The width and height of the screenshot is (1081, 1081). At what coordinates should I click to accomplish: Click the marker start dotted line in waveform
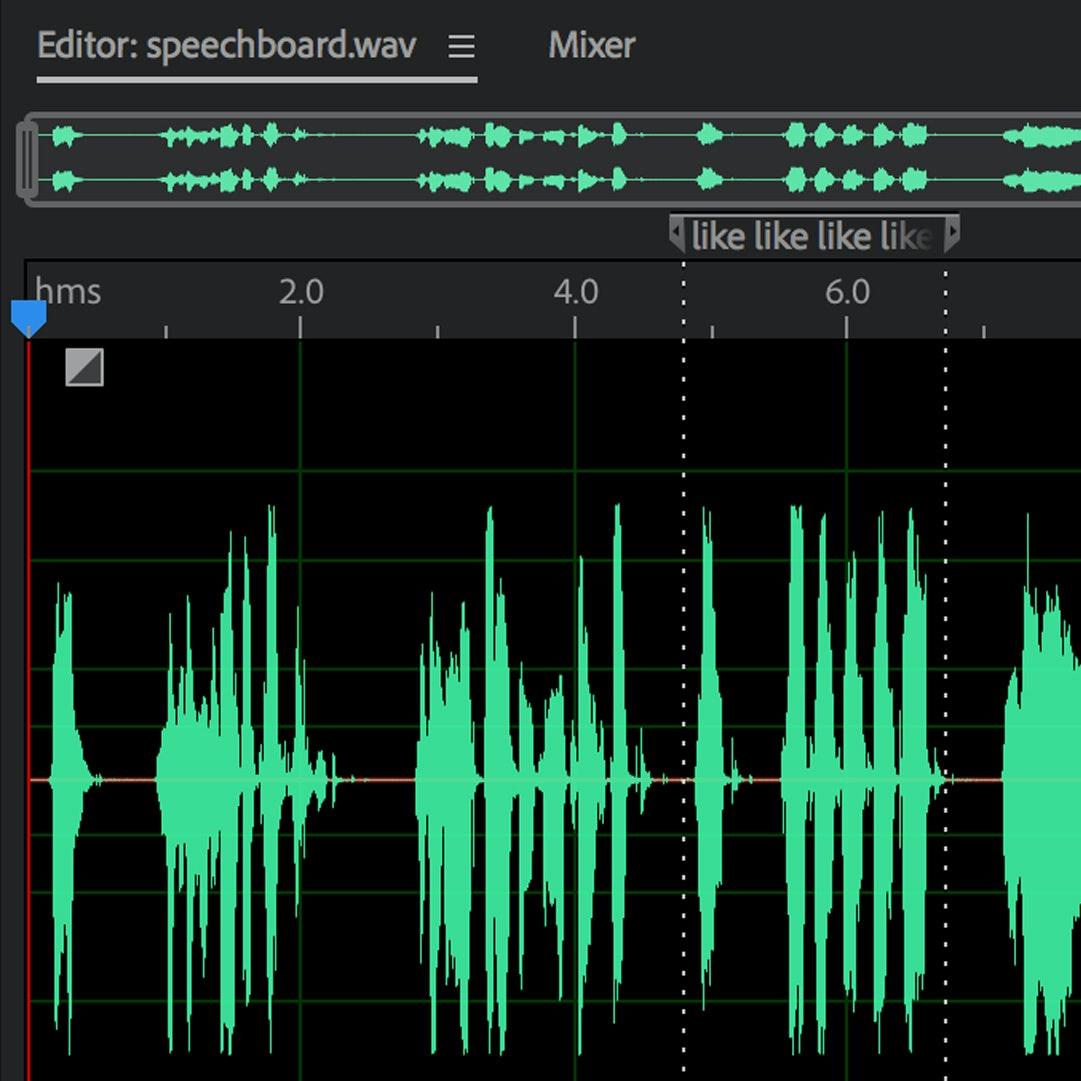point(684,600)
